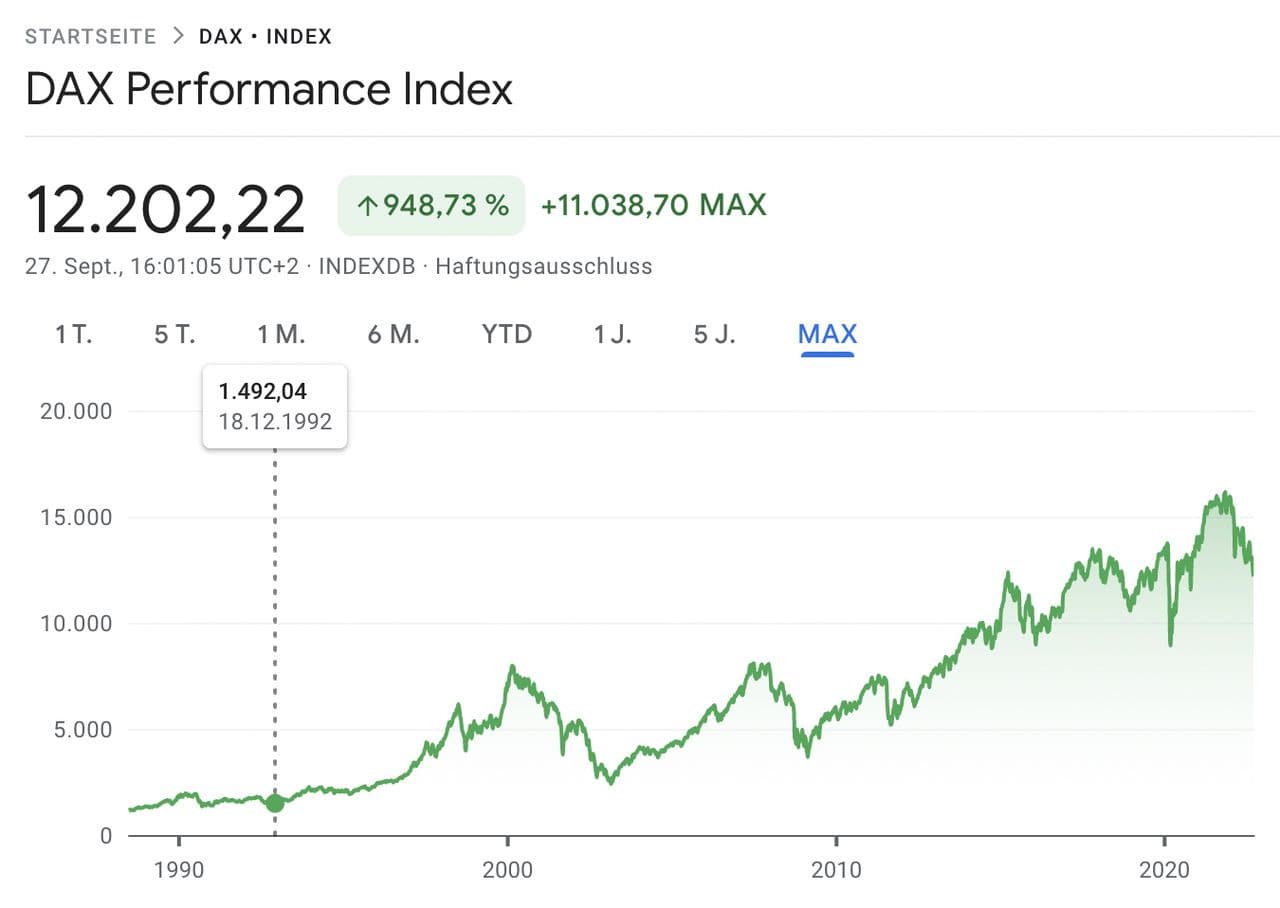Choose the 1 J. time range tab

[613, 334]
